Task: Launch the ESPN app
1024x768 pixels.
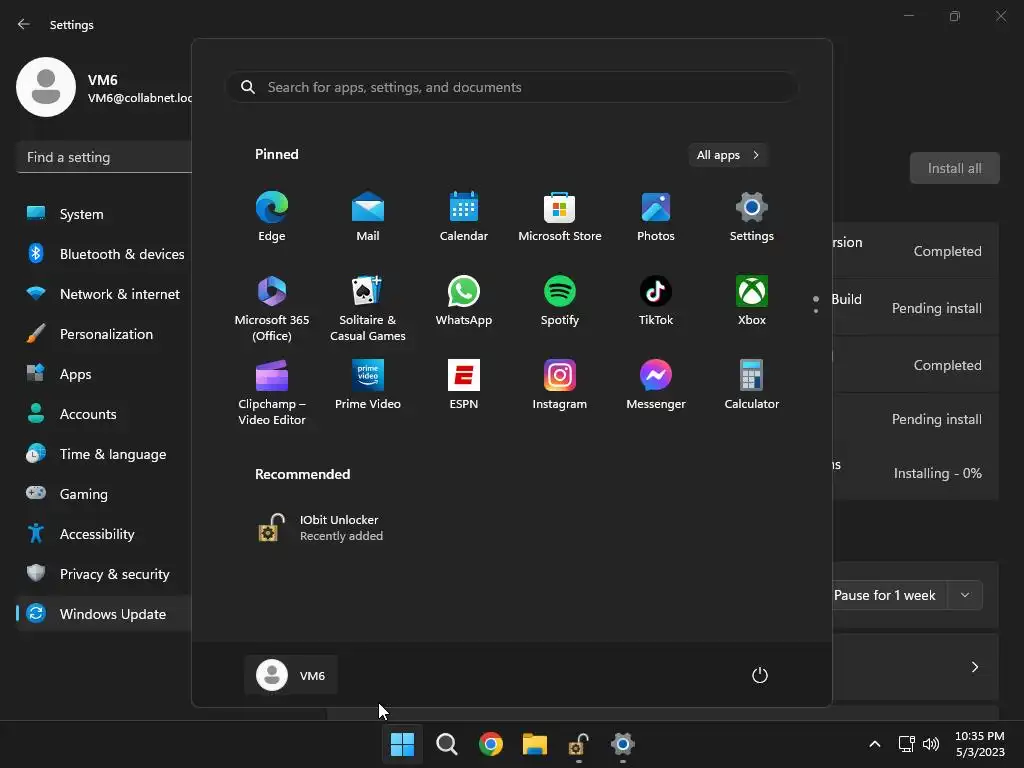Action: click(464, 385)
